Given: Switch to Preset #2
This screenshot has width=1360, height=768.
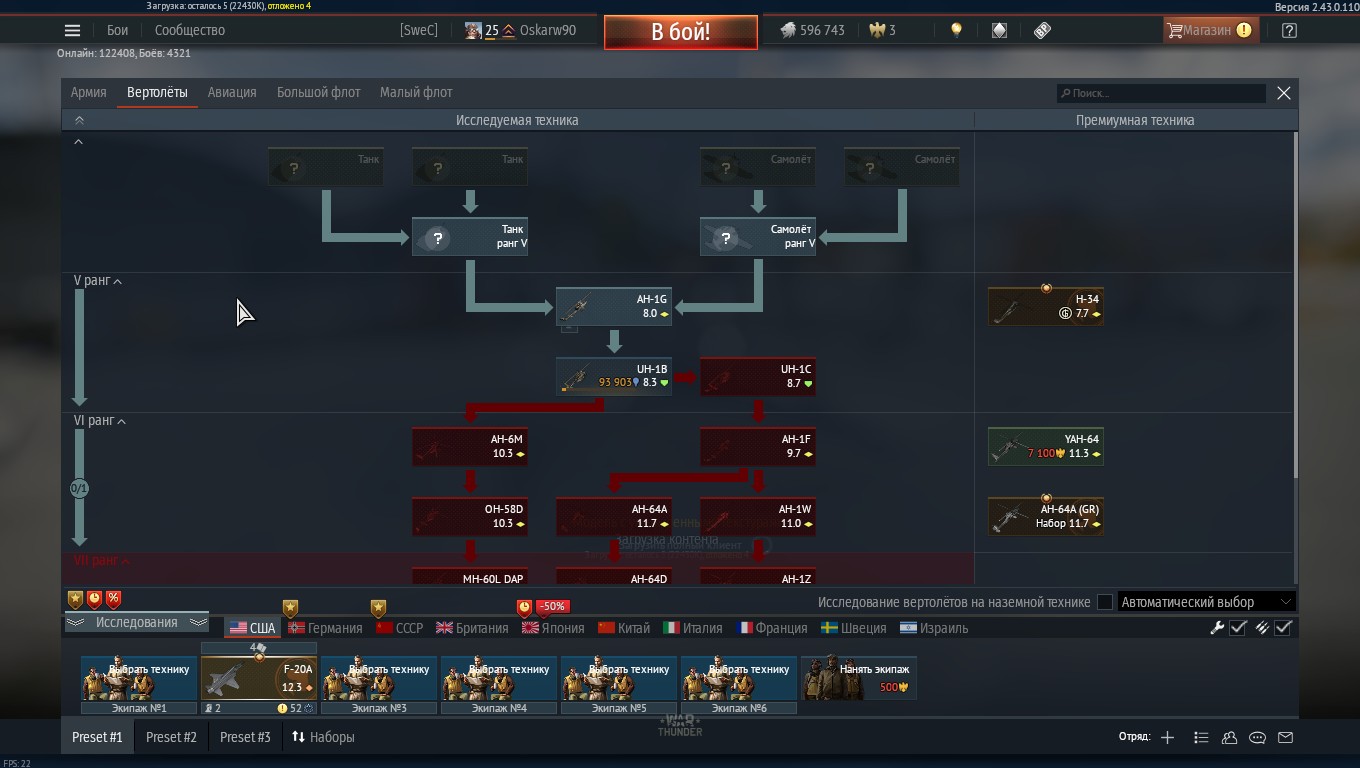Looking at the screenshot, I should 171,737.
